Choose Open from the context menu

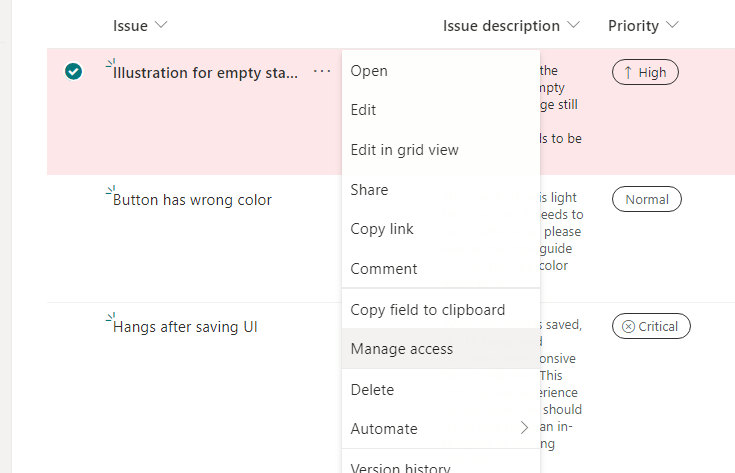tap(441, 71)
